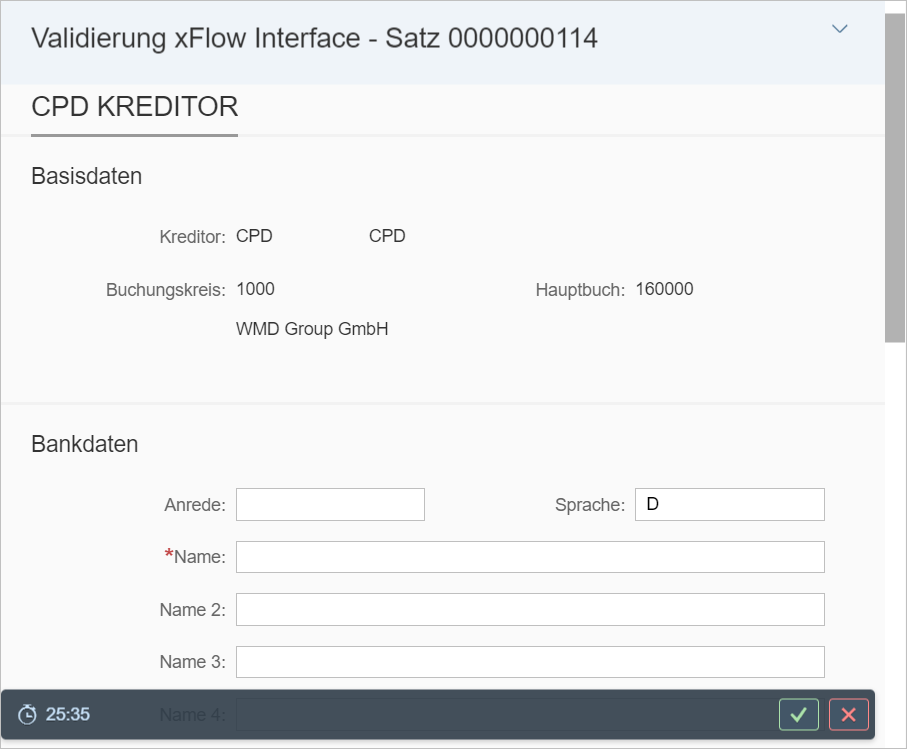Screen dimensions: 907x749
Task: Click the Buchungskreis value 1000
Action: [255, 290]
